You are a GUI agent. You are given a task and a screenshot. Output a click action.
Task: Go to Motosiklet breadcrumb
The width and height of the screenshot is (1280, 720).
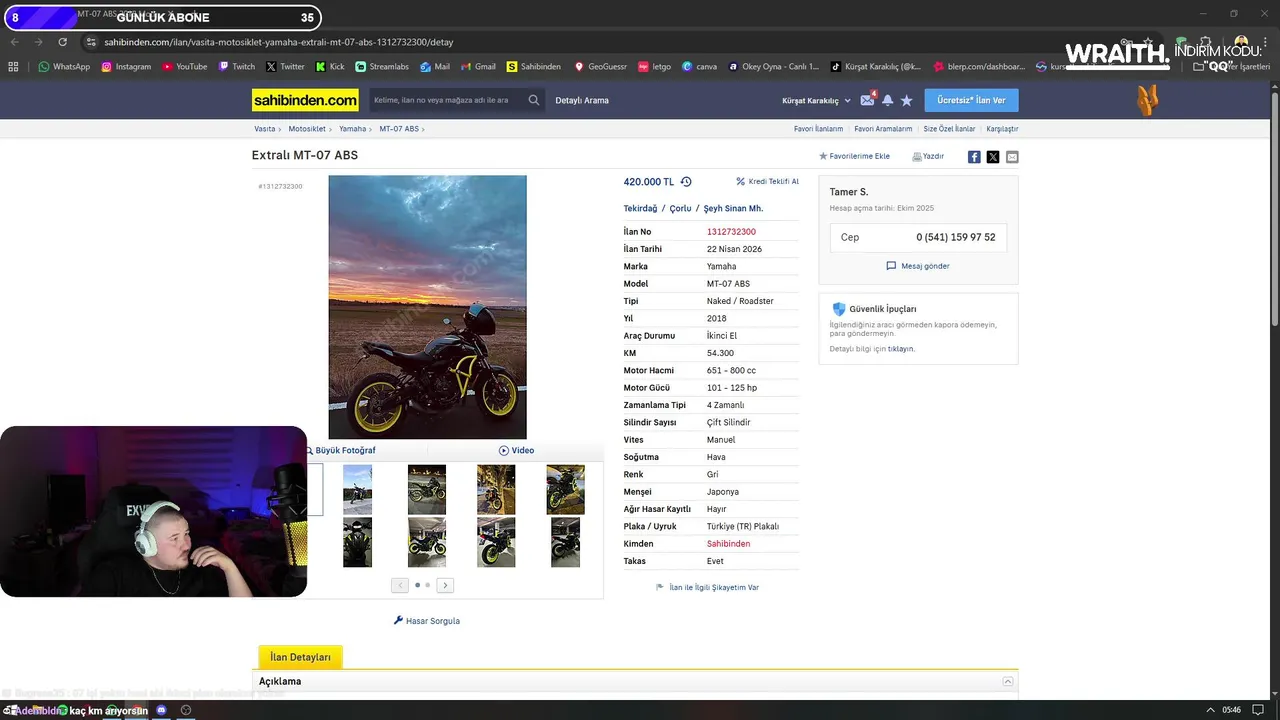pos(307,129)
